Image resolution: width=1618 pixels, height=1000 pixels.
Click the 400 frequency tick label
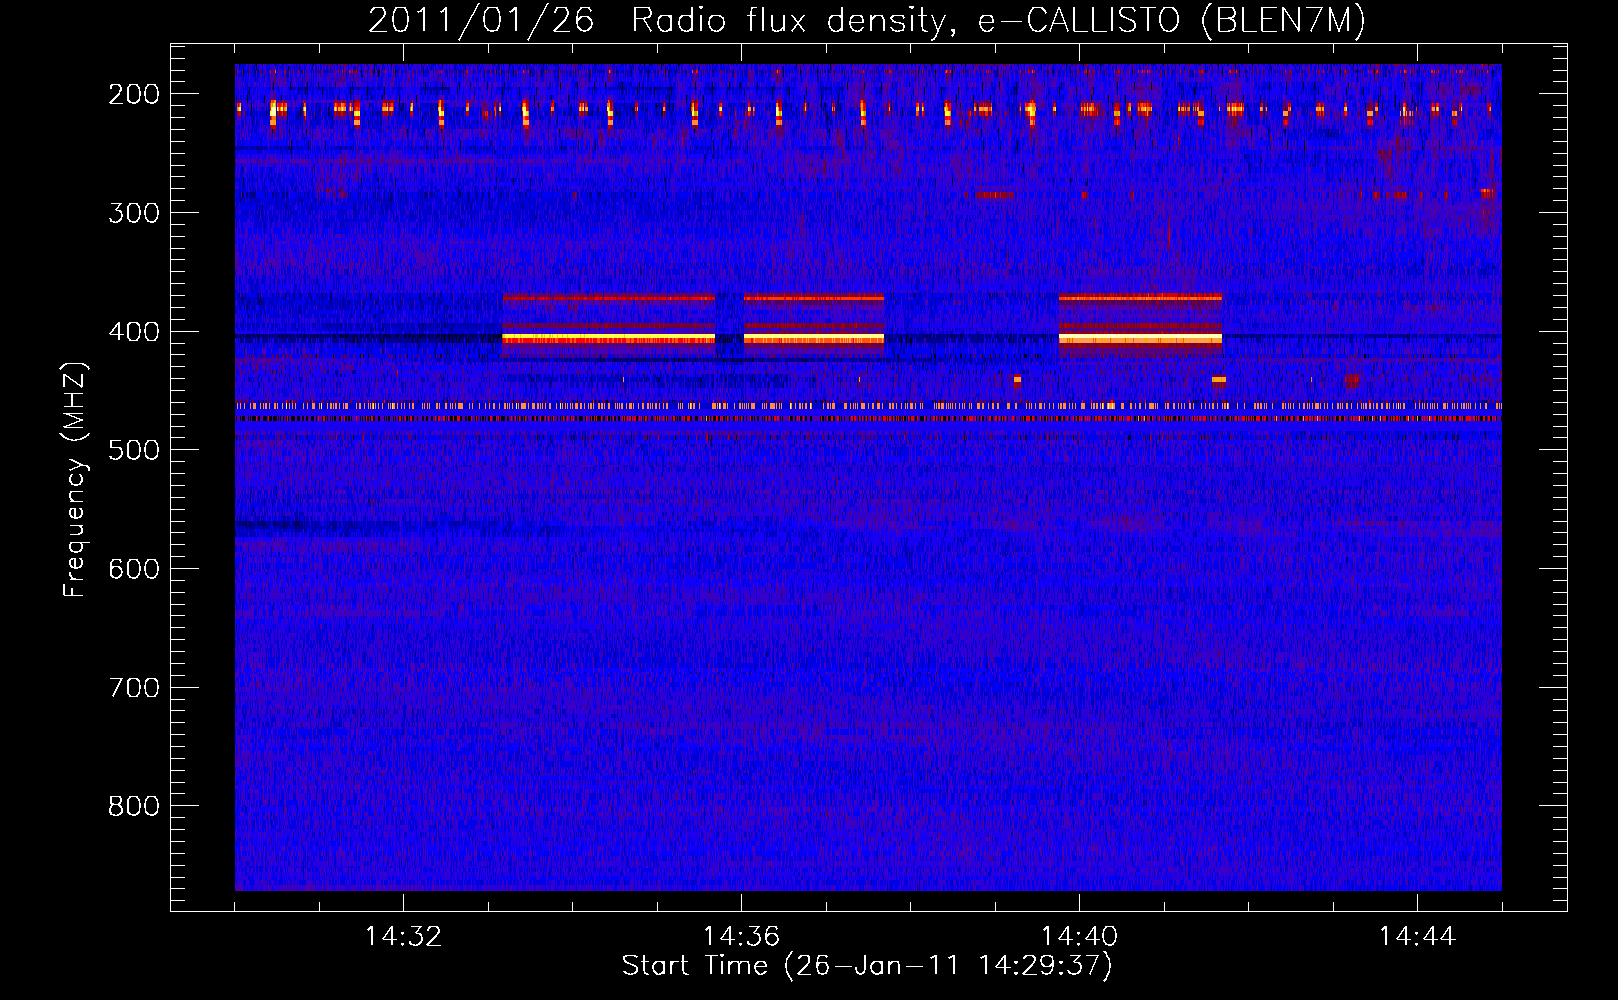coord(133,332)
